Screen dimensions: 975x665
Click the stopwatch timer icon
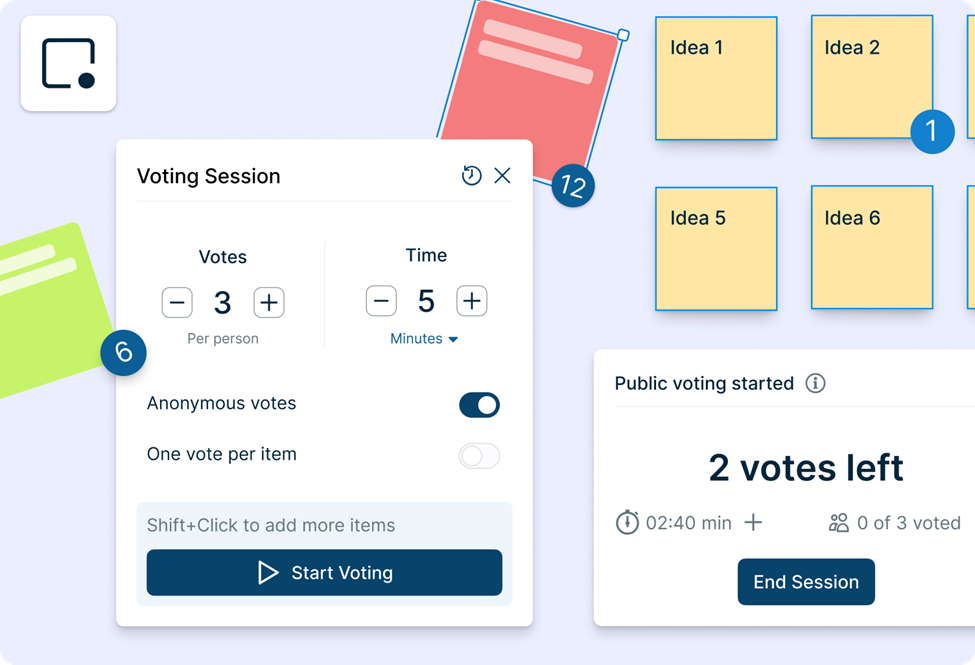pyautogui.click(x=627, y=522)
